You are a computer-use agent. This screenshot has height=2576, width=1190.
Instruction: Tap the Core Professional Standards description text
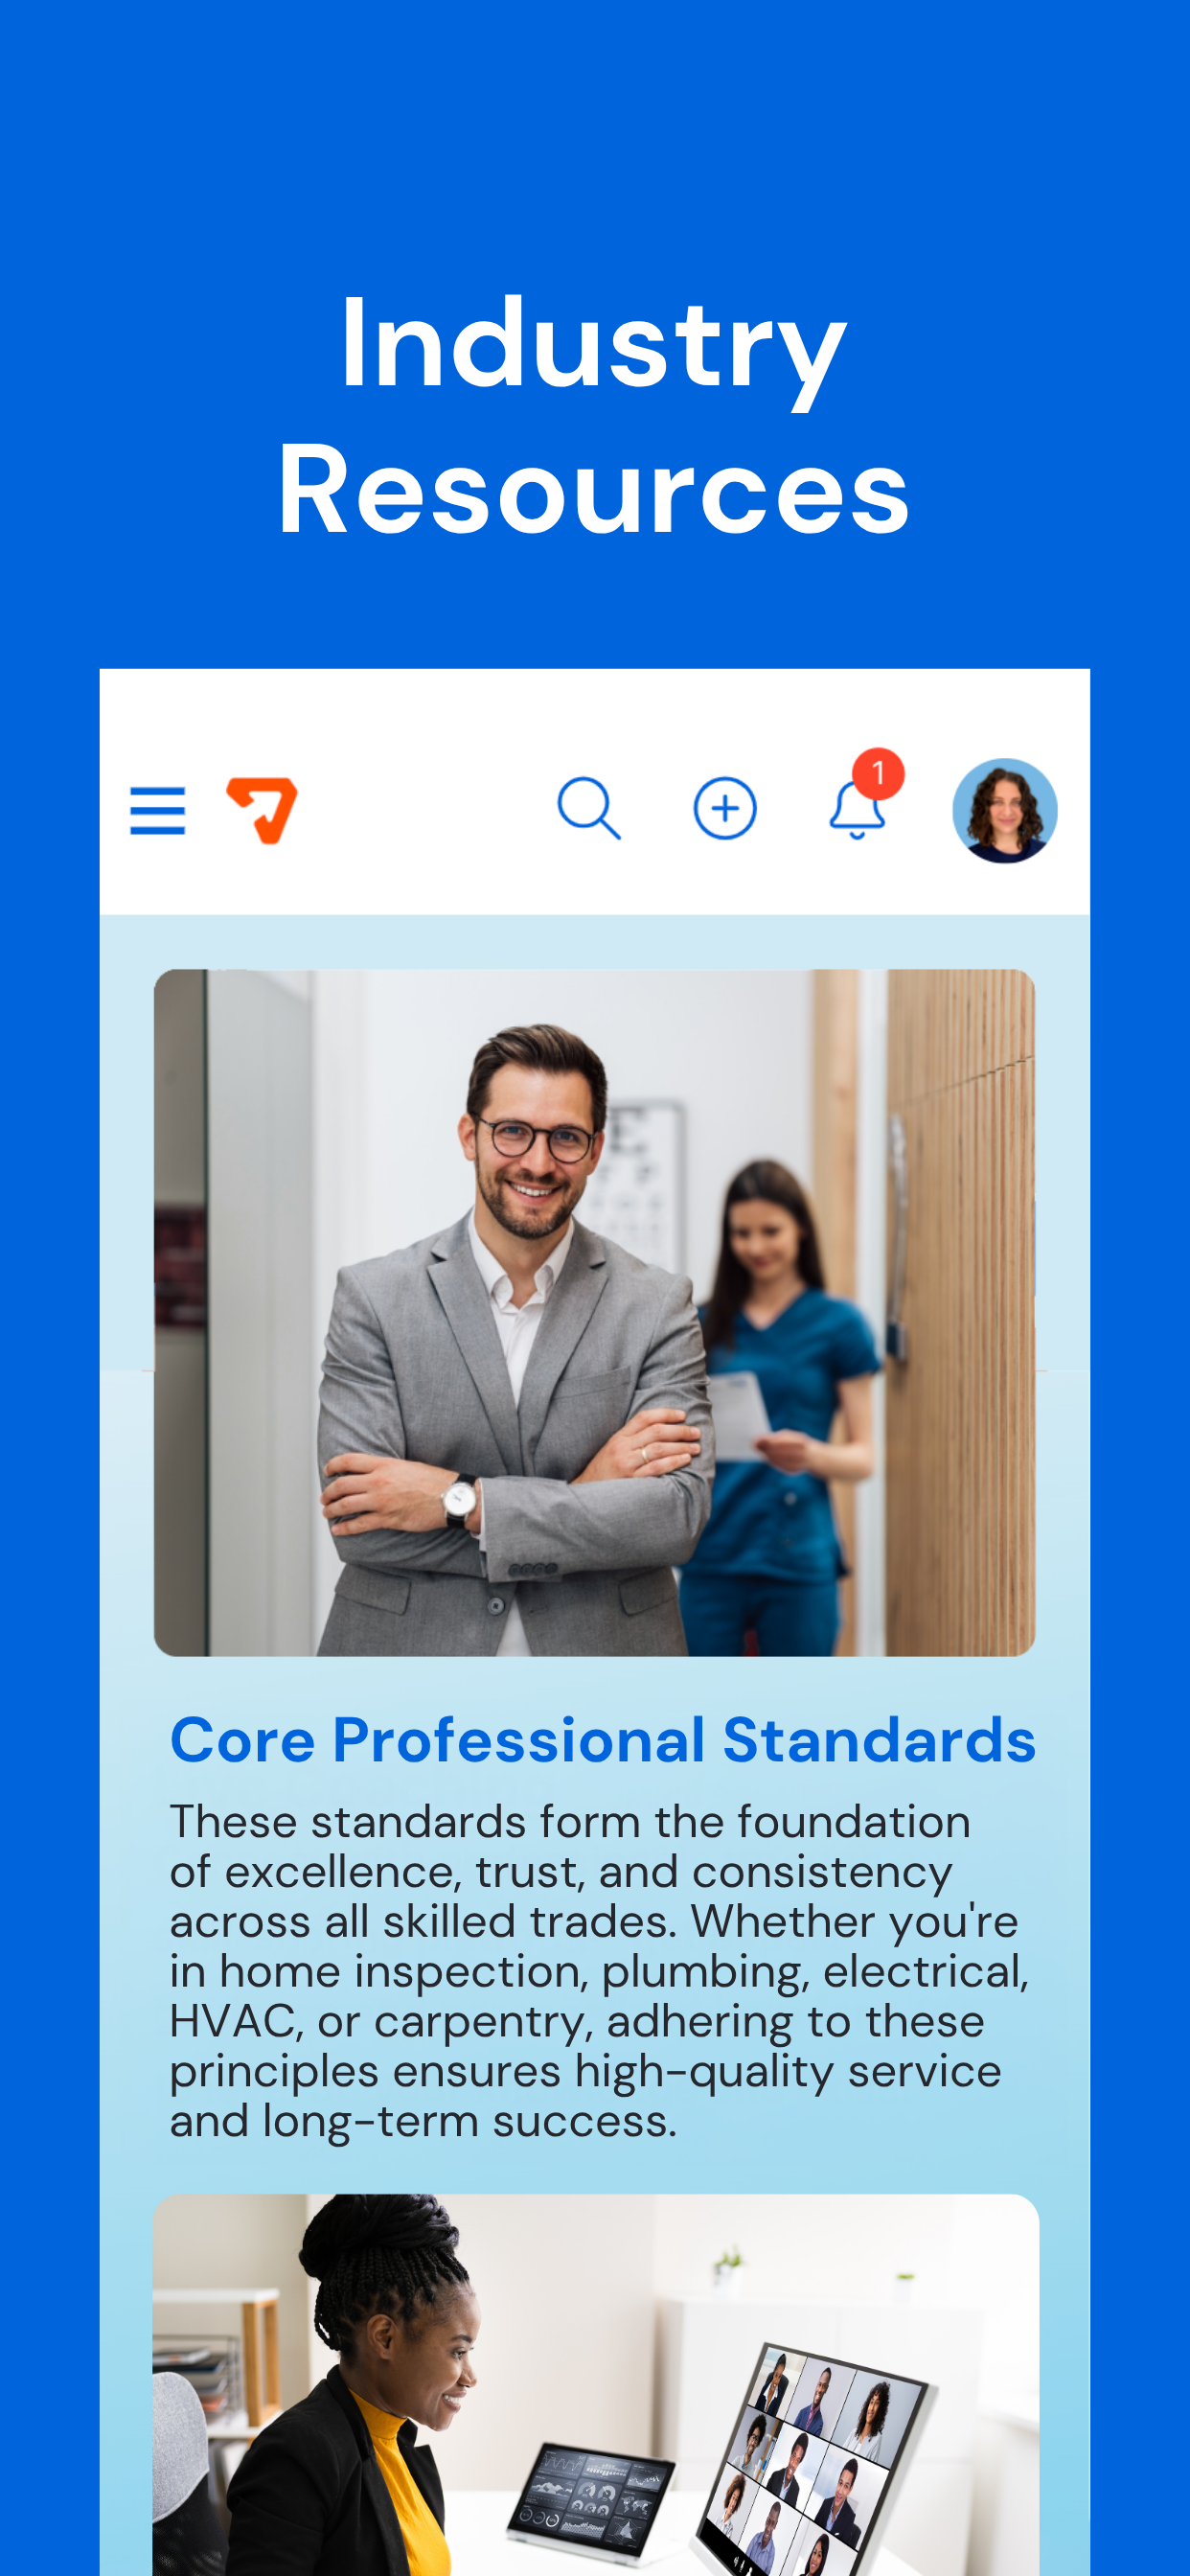[599, 1970]
